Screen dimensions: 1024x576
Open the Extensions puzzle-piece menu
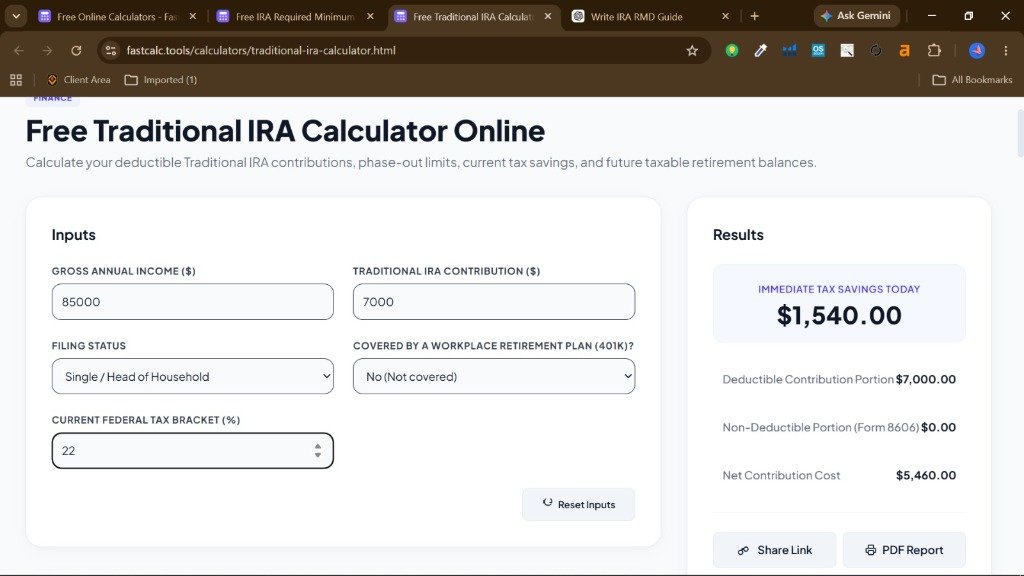[935, 50]
